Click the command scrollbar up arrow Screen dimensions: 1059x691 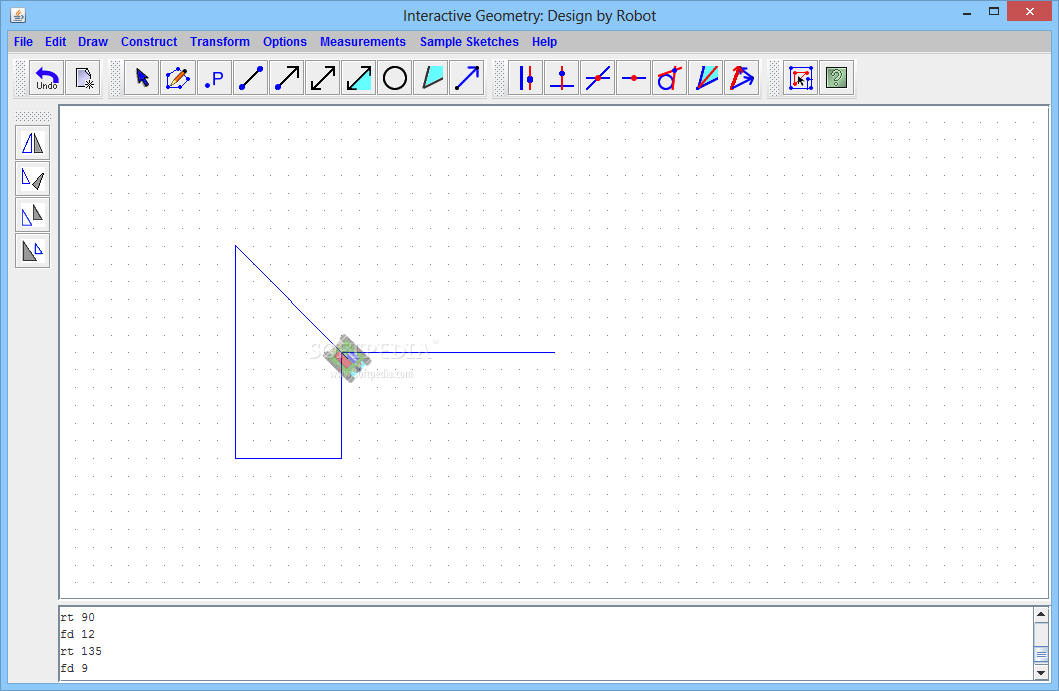click(1041, 615)
